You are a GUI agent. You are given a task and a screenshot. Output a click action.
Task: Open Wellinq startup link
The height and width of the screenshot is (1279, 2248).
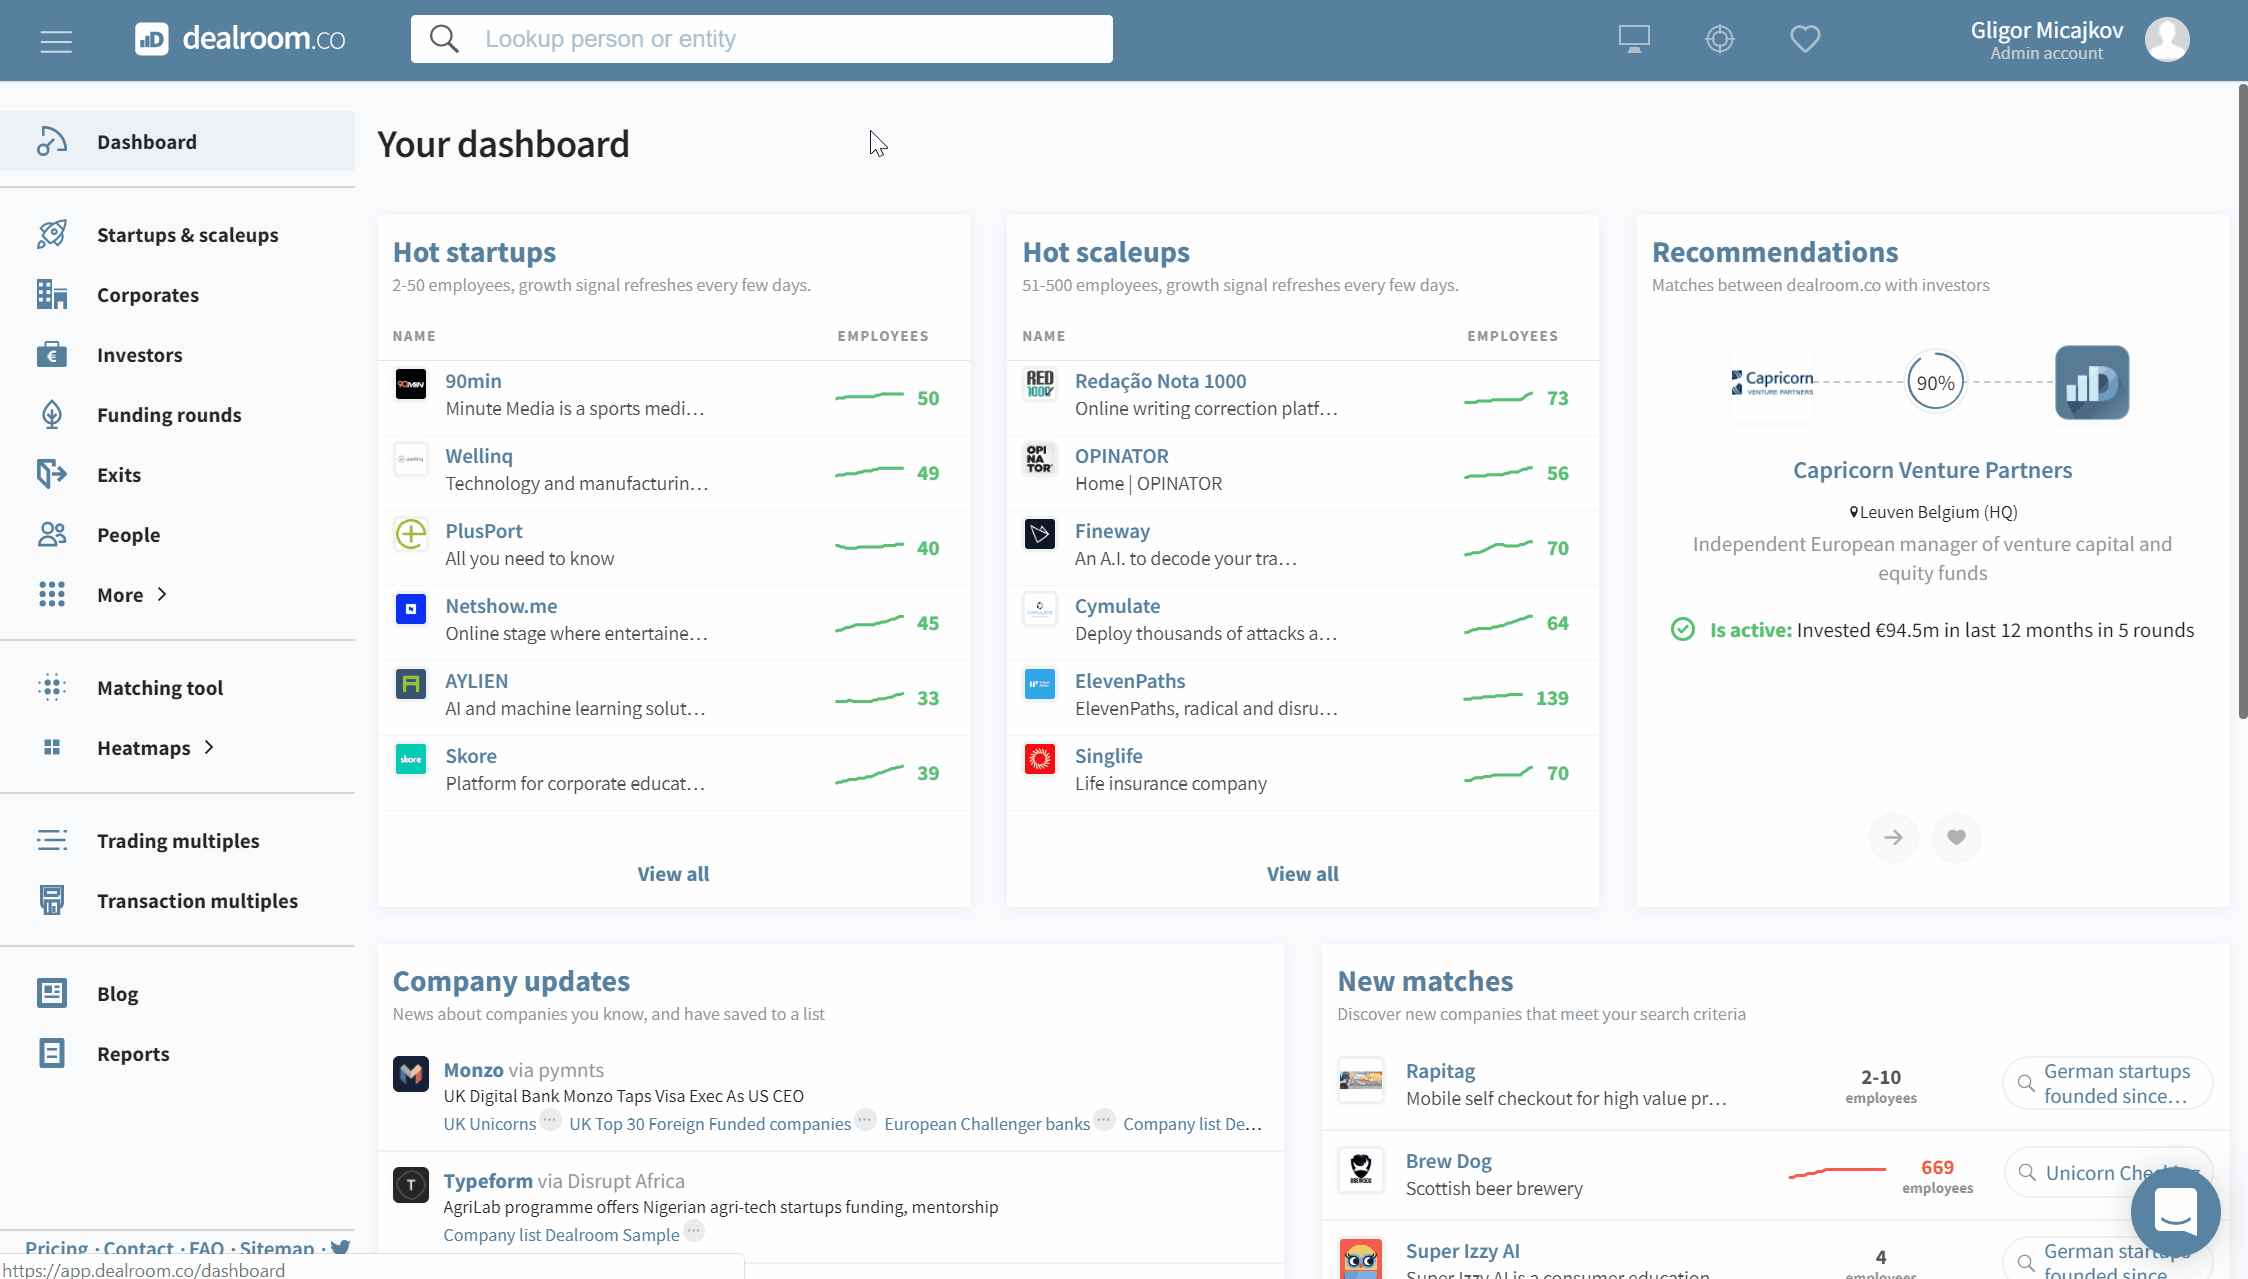pyautogui.click(x=479, y=455)
